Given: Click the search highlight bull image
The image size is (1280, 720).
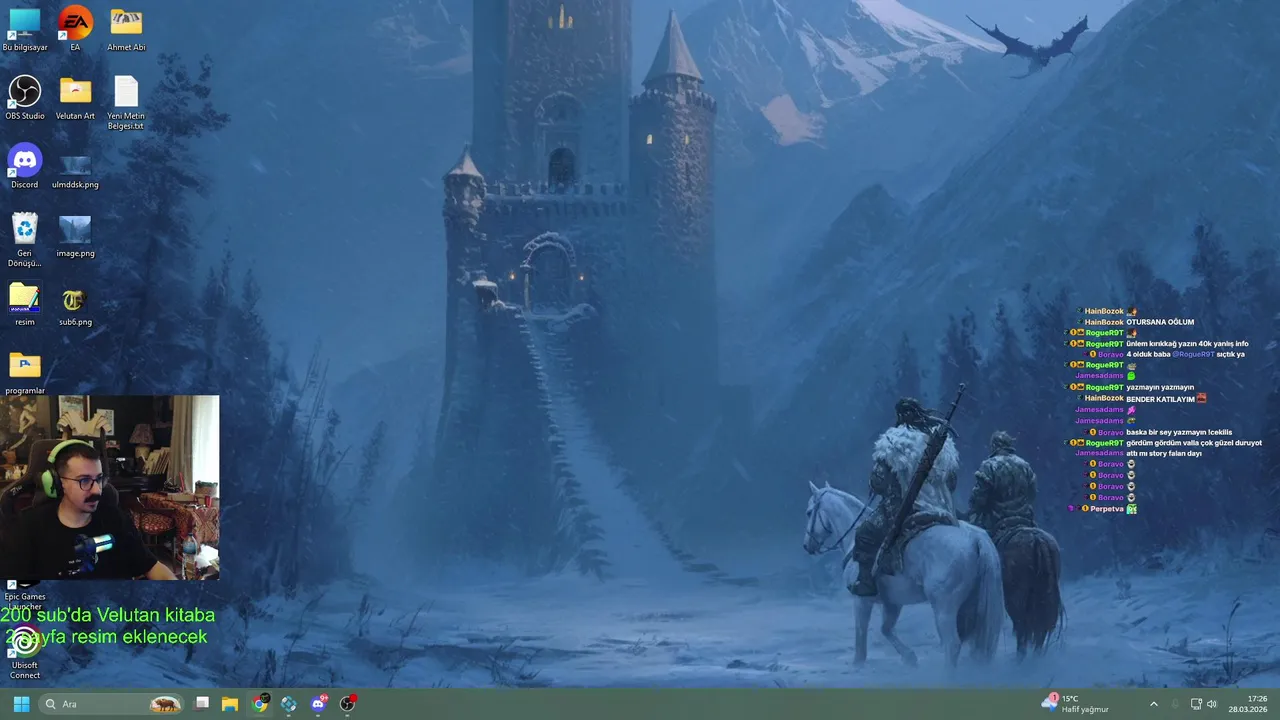Looking at the screenshot, I should (x=165, y=704).
